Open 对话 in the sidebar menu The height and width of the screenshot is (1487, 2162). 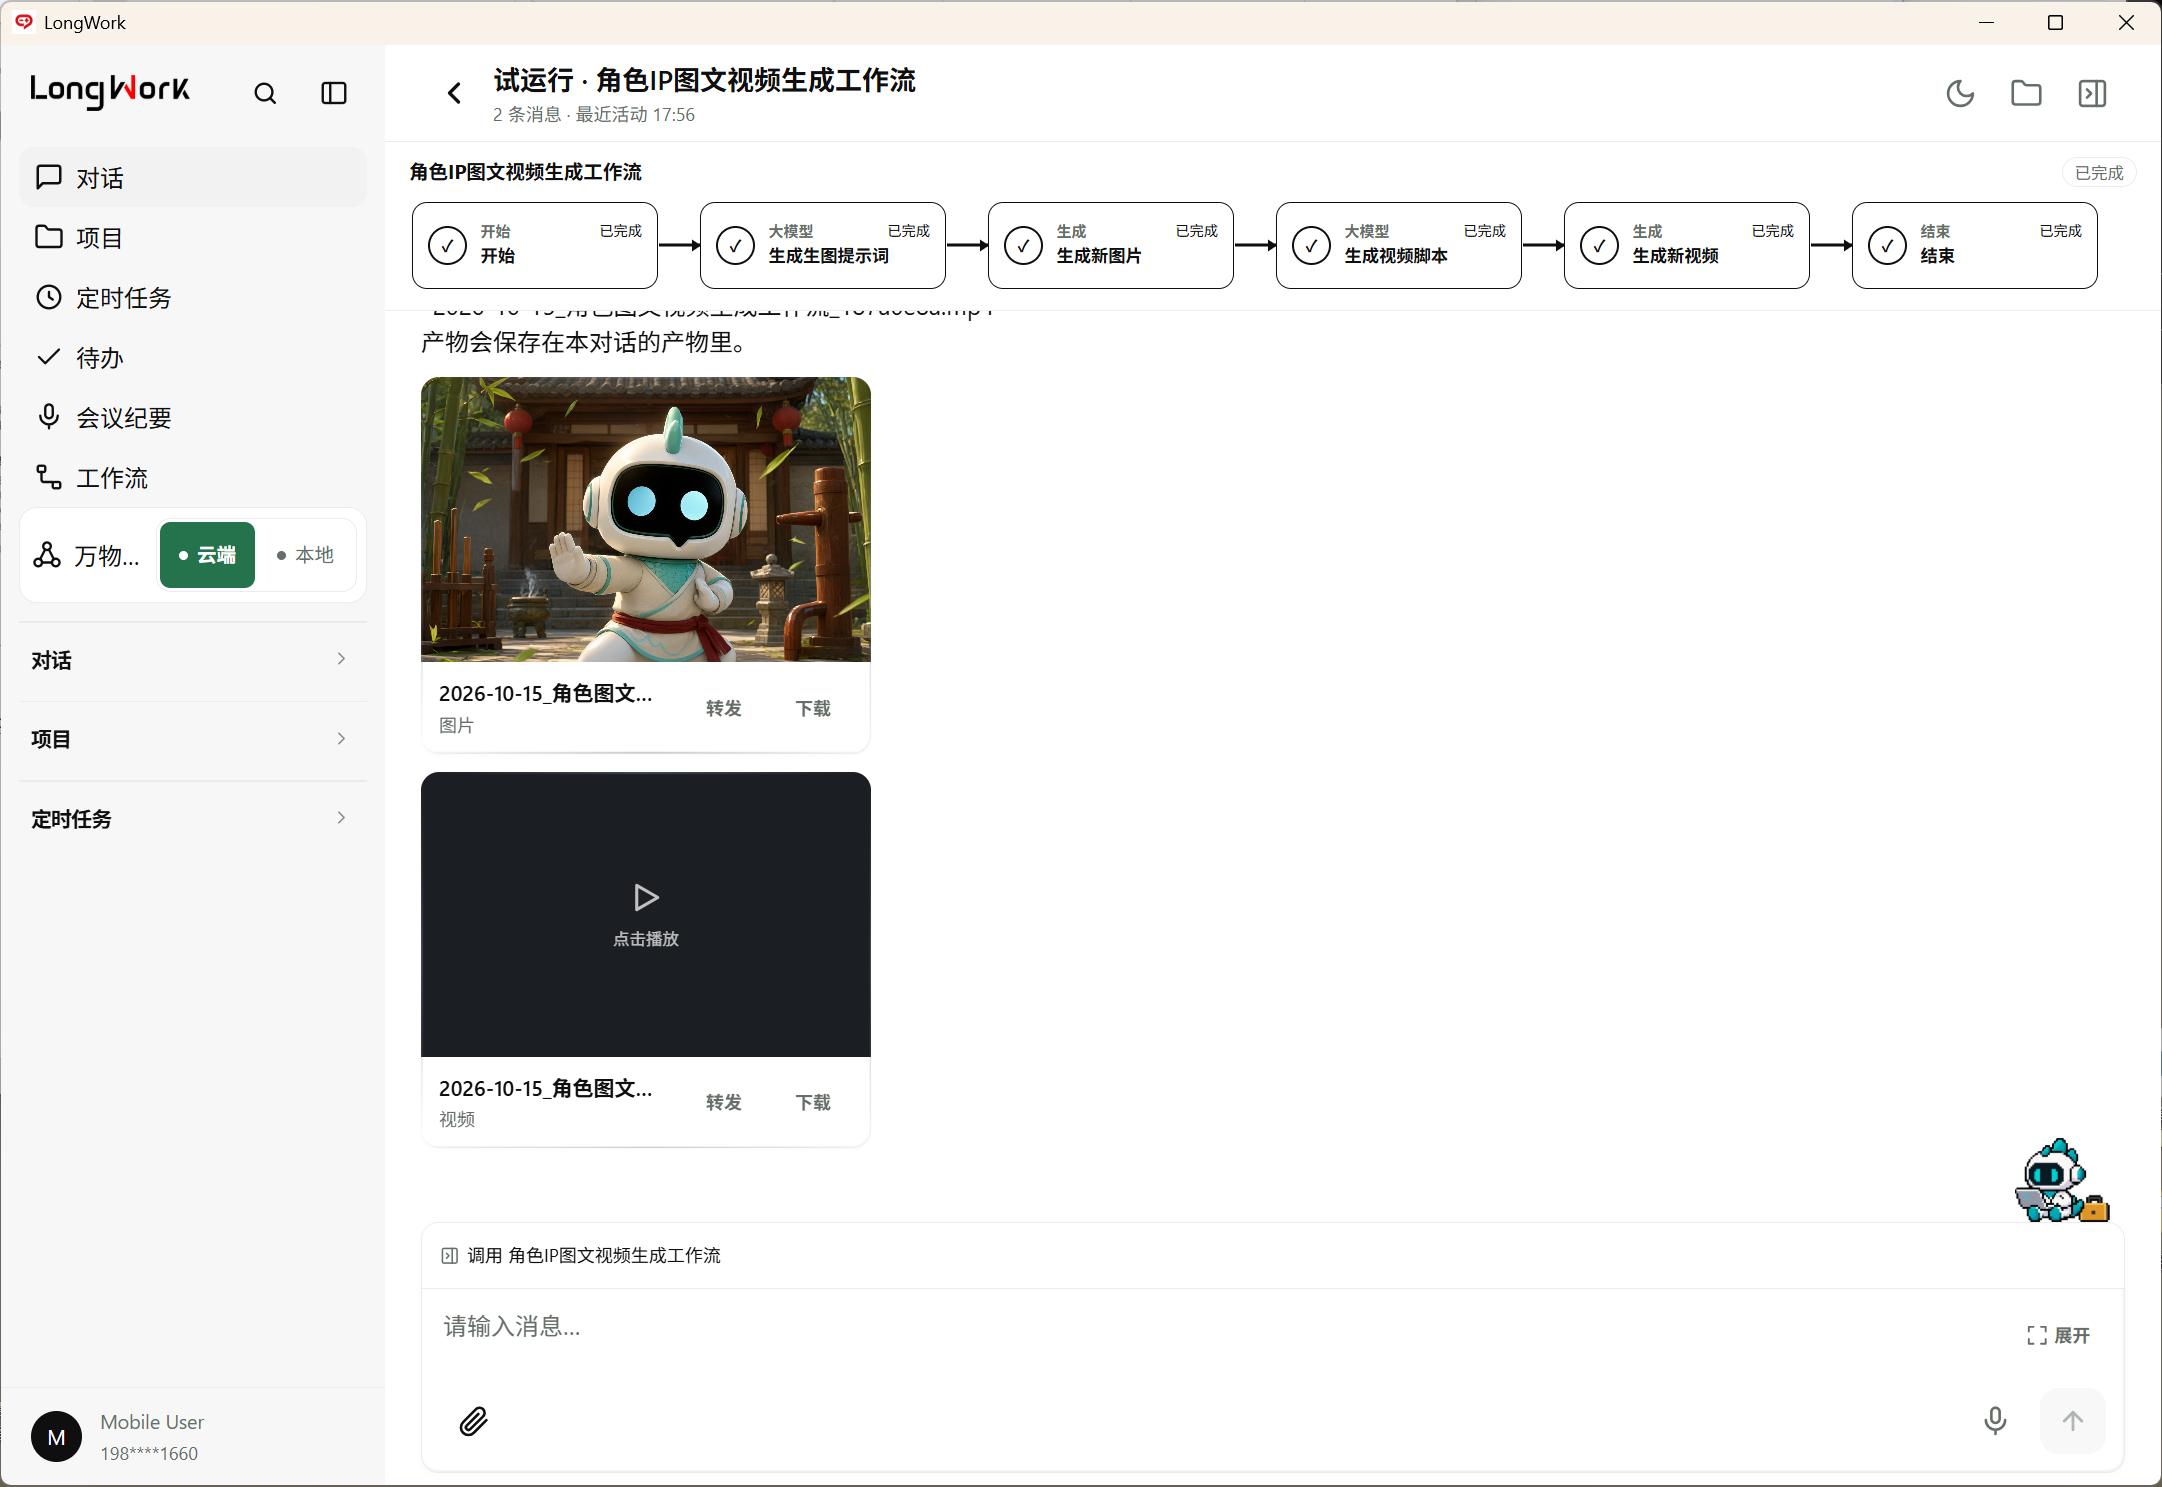tap(193, 178)
